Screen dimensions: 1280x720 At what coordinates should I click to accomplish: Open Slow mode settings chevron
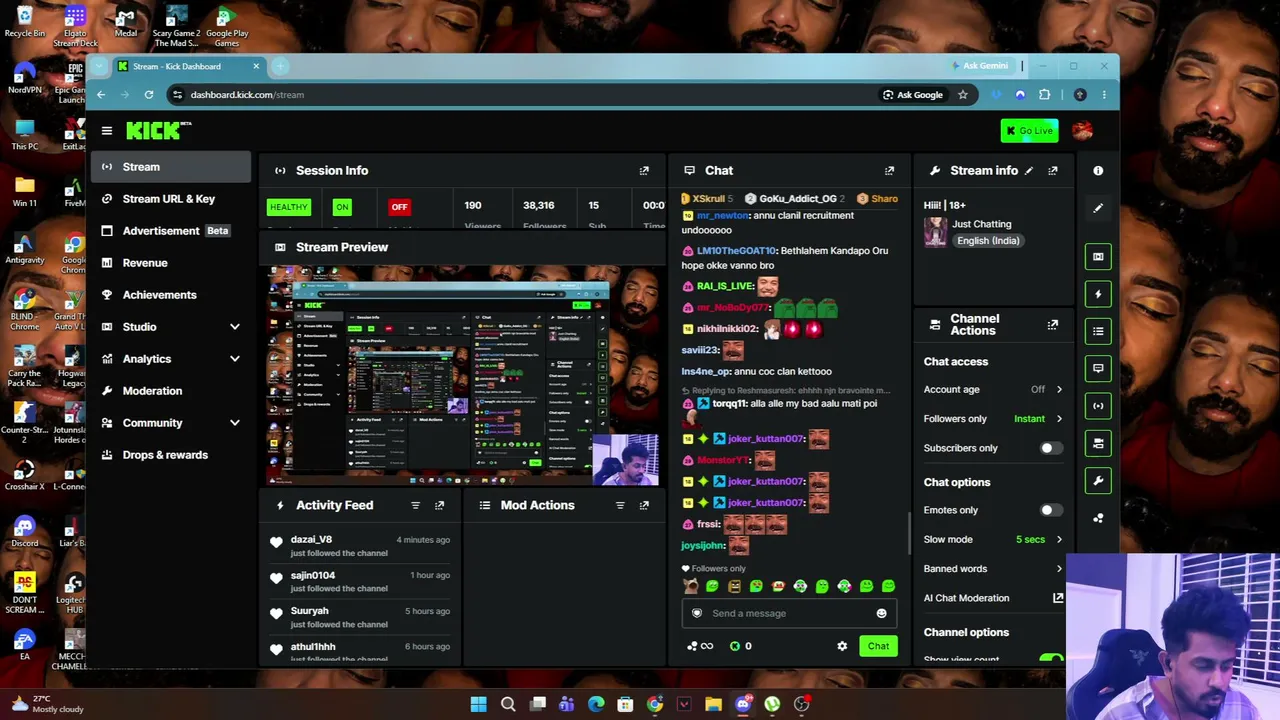[1059, 540]
